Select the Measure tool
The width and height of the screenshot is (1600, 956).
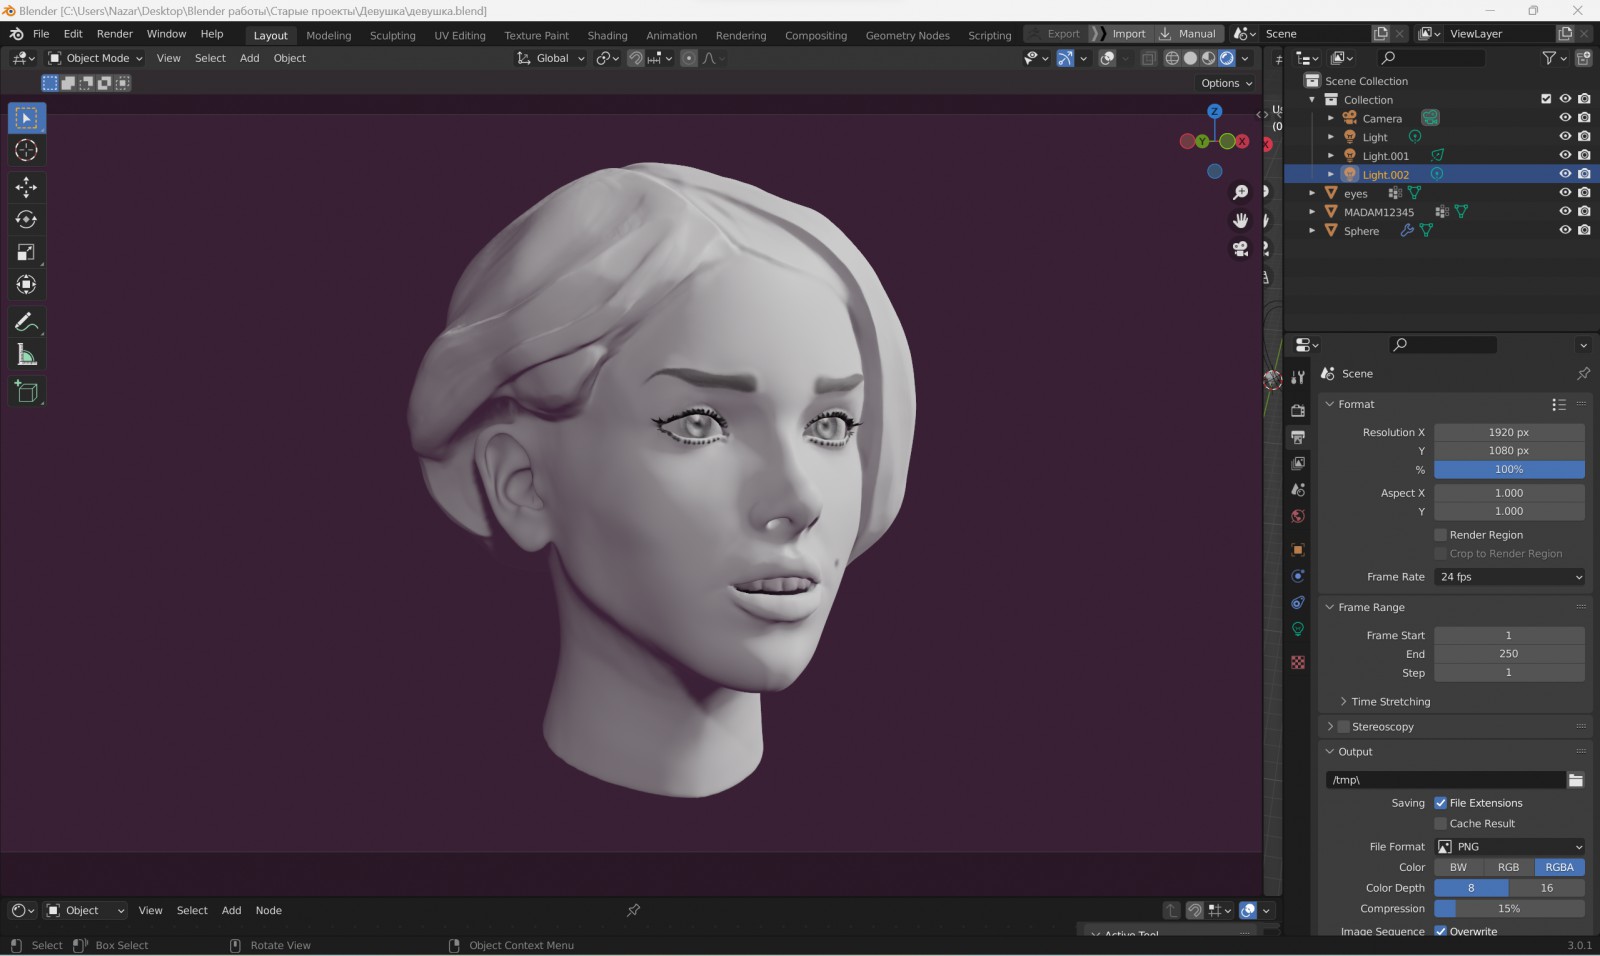coord(27,356)
